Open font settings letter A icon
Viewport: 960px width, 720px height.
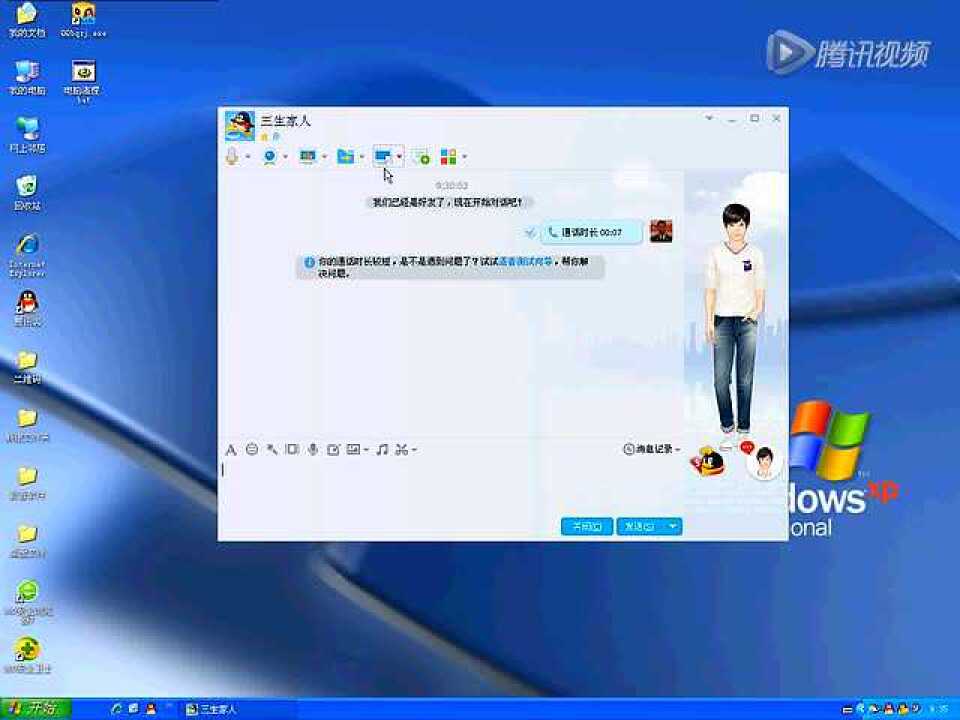(231, 450)
